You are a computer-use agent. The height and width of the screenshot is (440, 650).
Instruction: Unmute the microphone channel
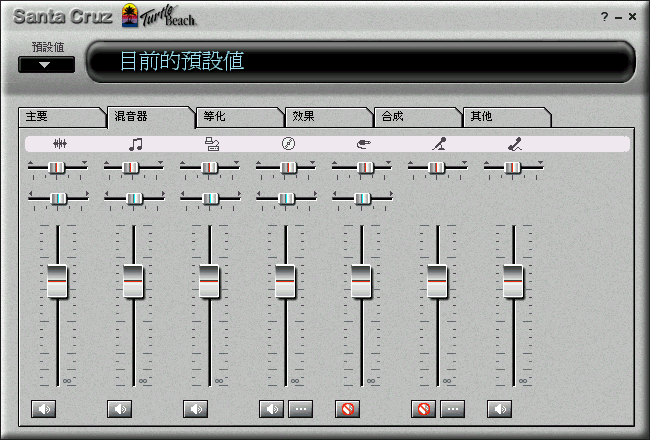[423, 409]
